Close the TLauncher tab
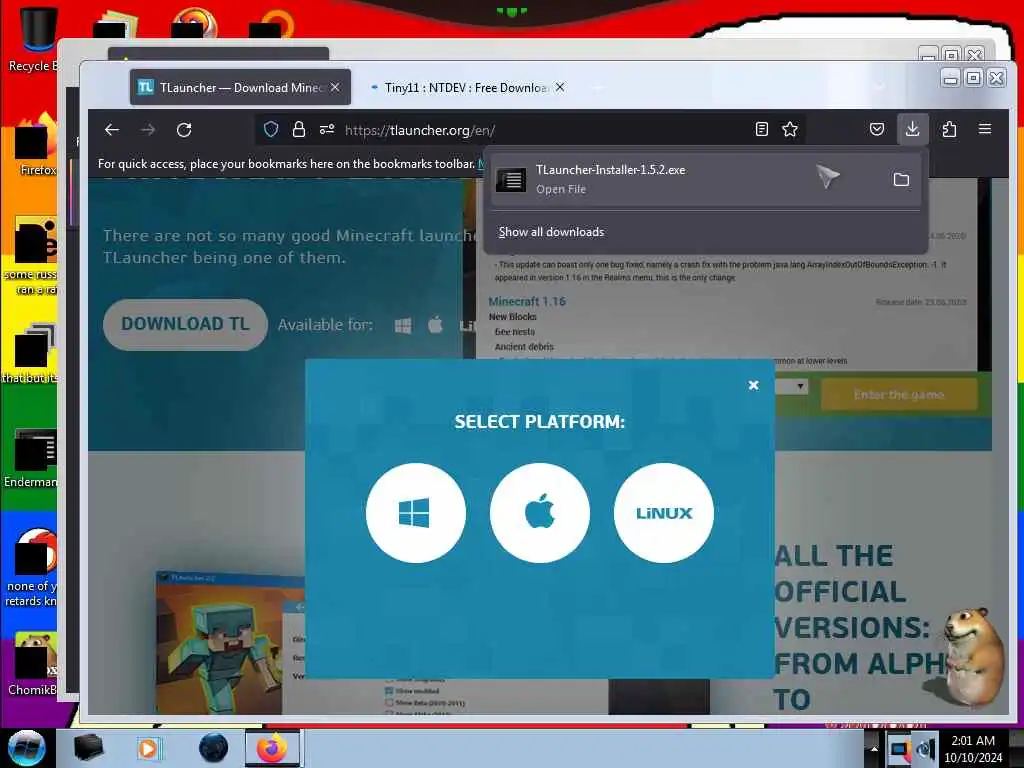The width and height of the screenshot is (1024, 768). 335,87
